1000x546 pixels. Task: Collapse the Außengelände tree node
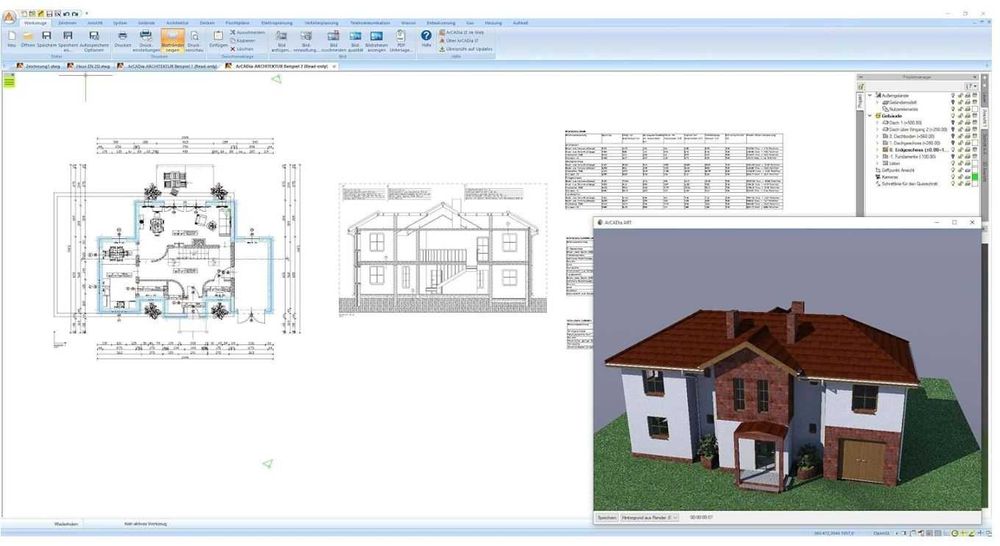pos(871,96)
